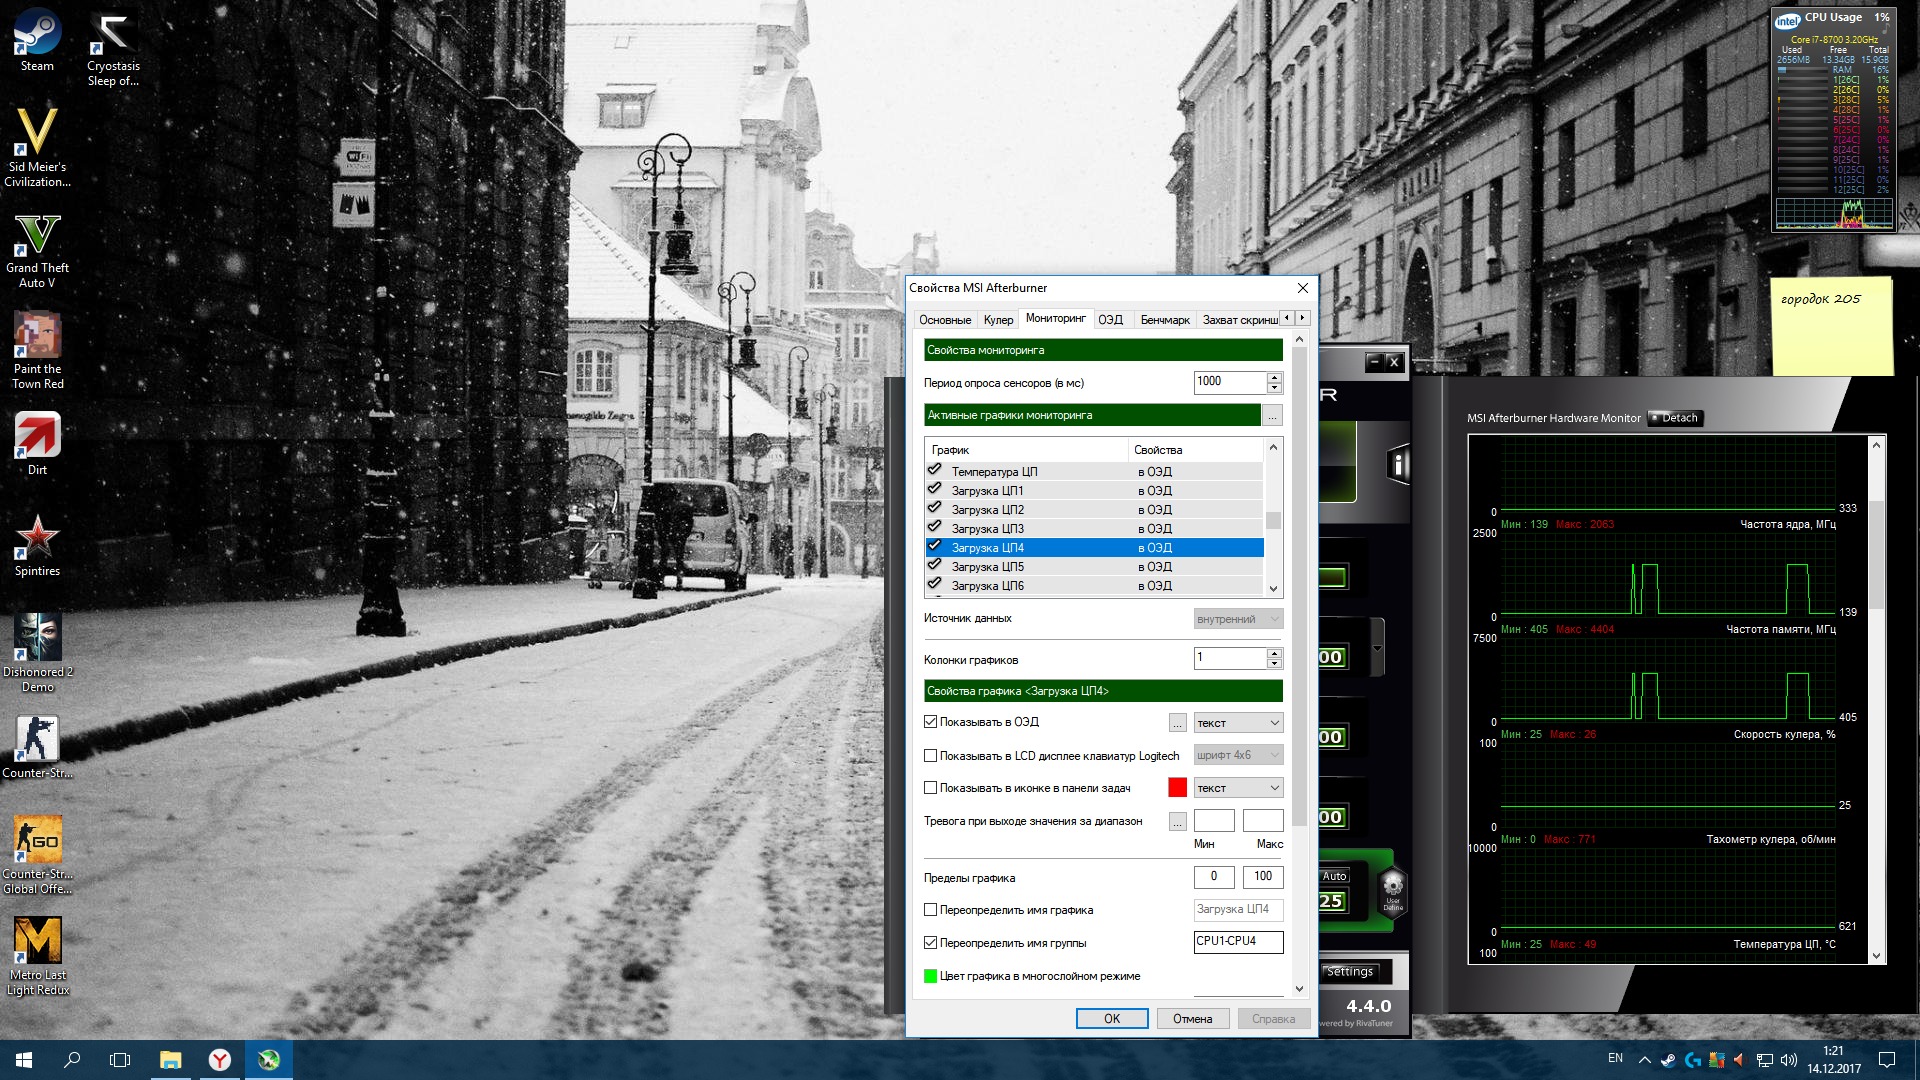Click the Detach hardware monitor button
1920x1080 pixels.
[1674, 418]
